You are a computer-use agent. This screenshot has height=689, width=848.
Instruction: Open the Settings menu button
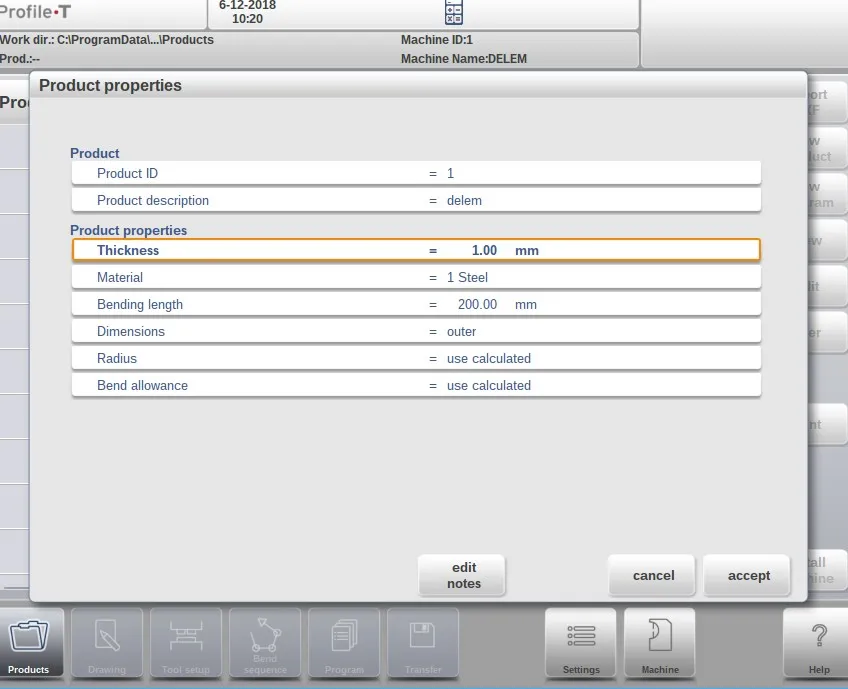[581, 643]
